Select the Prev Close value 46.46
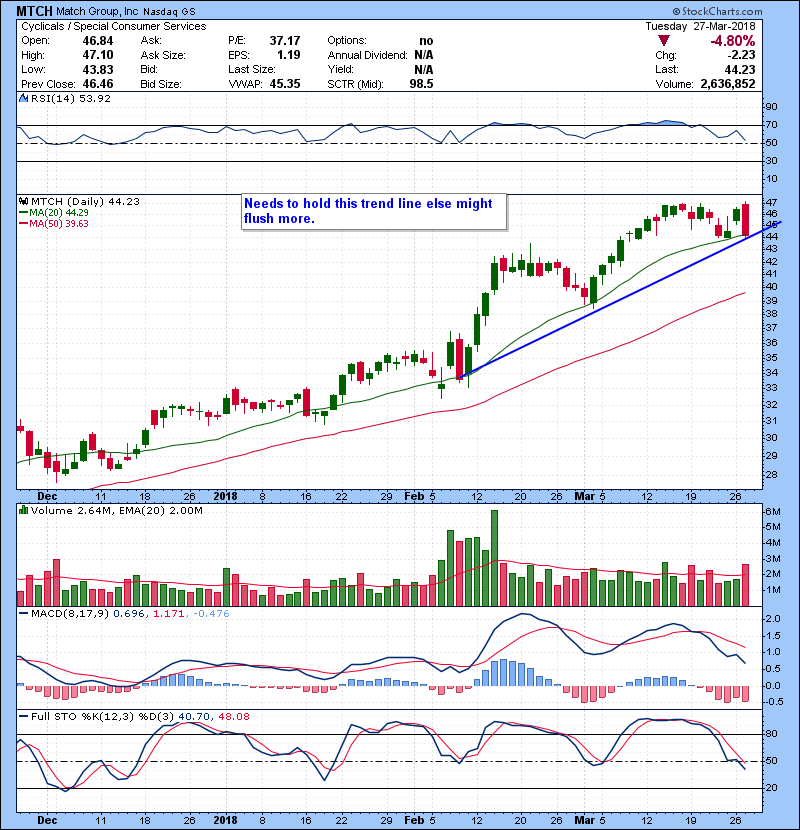This screenshot has width=800, height=830. pyautogui.click(x=97, y=84)
